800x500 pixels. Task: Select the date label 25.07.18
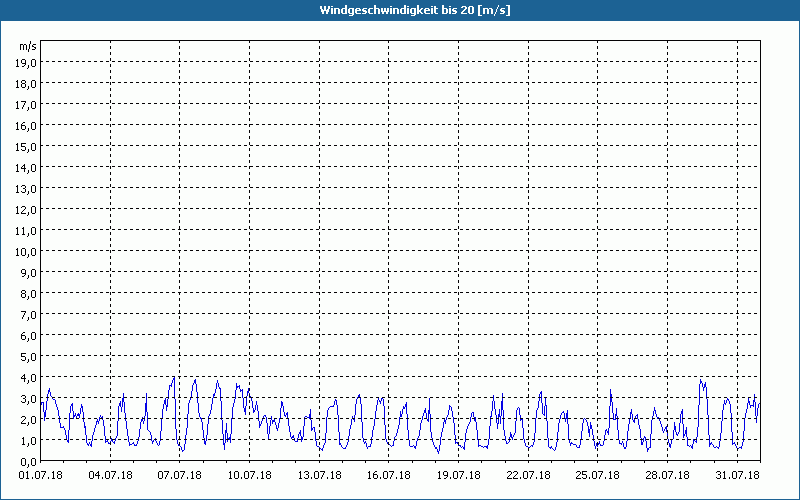tap(598, 476)
